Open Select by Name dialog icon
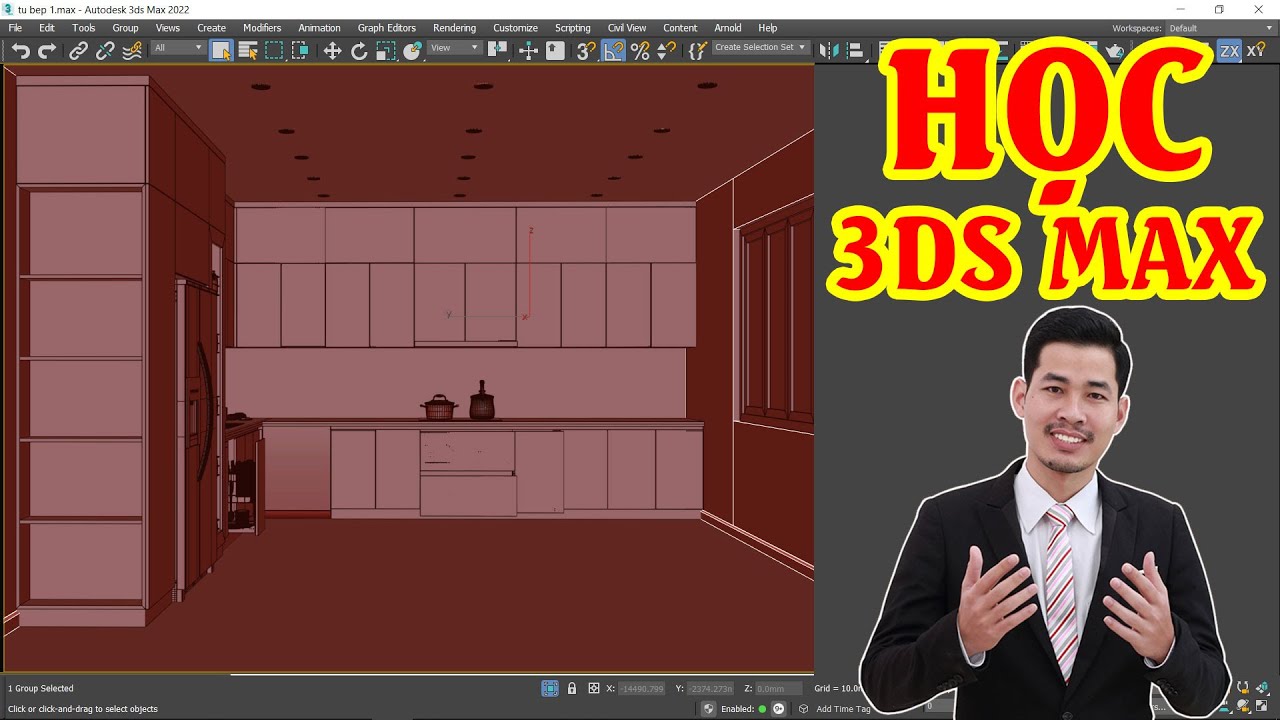Viewport: 1280px width, 720px height. (248, 51)
